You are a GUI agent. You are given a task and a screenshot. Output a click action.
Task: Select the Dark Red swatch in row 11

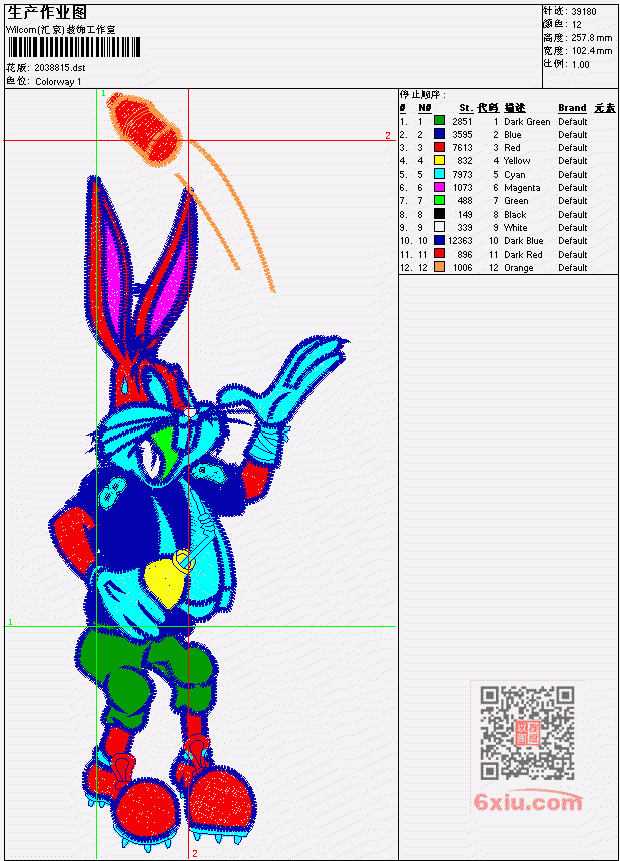click(x=439, y=254)
